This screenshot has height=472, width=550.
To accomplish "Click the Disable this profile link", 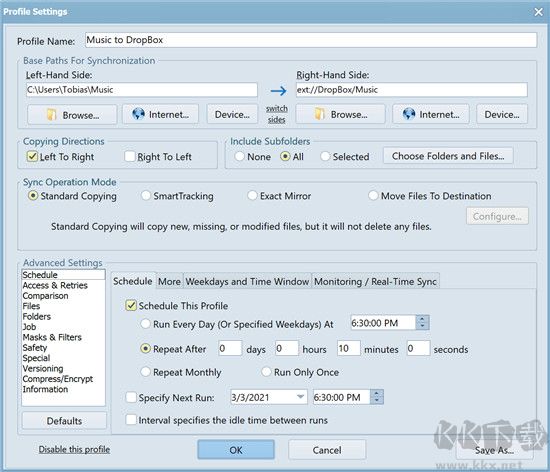I will pos(74,450).
